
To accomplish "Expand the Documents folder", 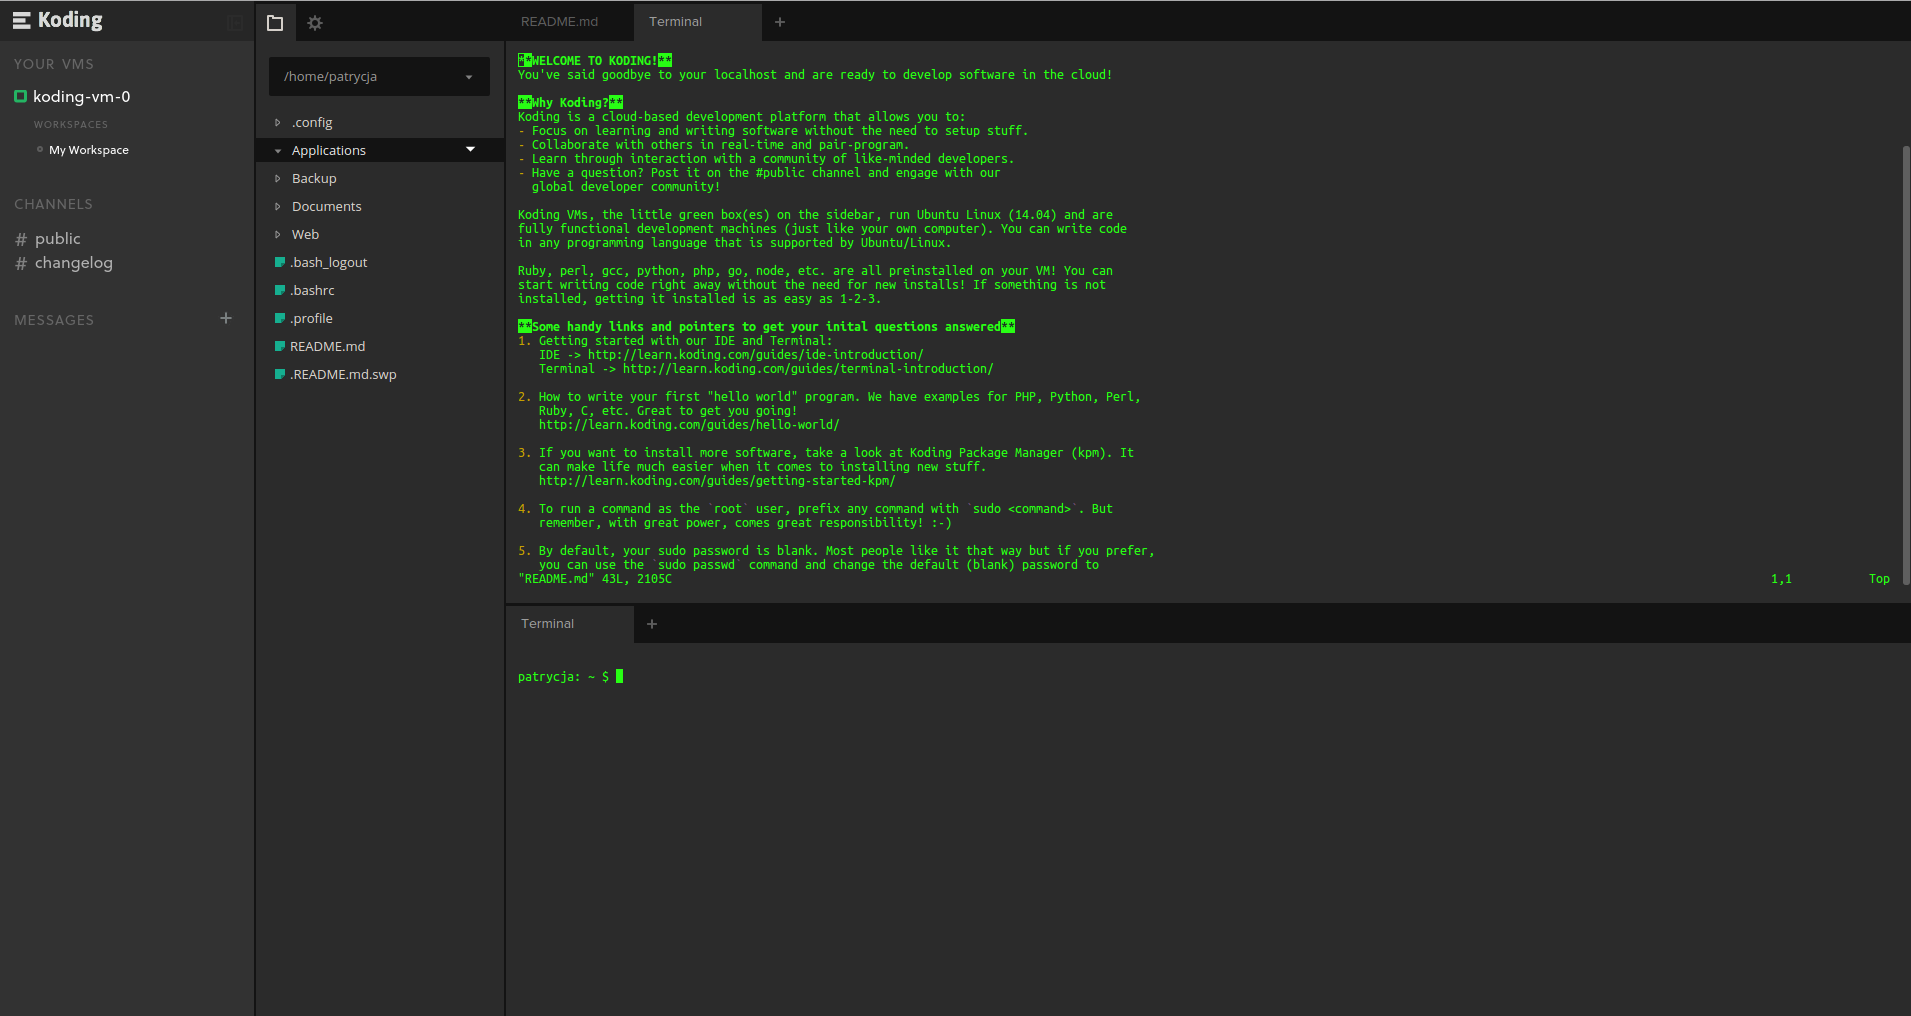I will point(278,206).
